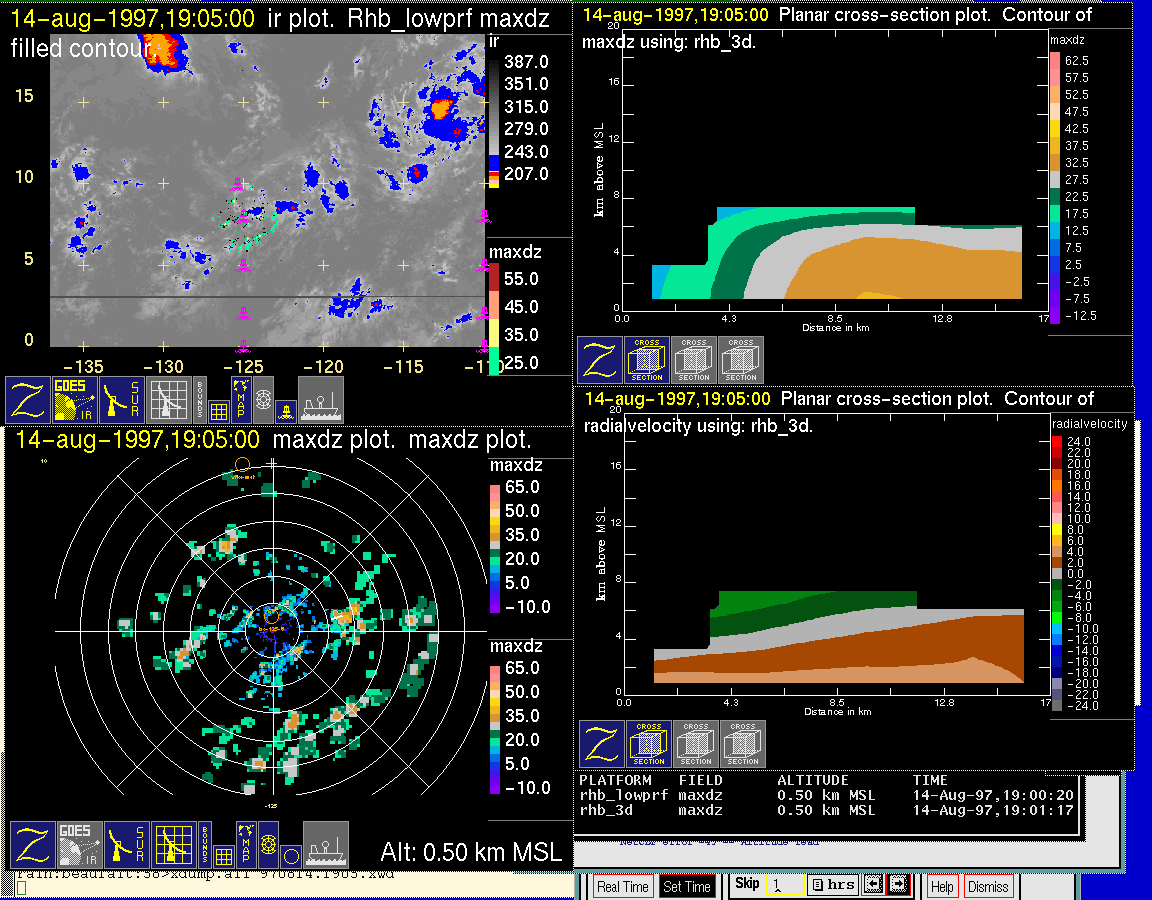Click the Z icon in the ir plot toolbar
This screenshot has width=1152, height=900.
(29, 400)
